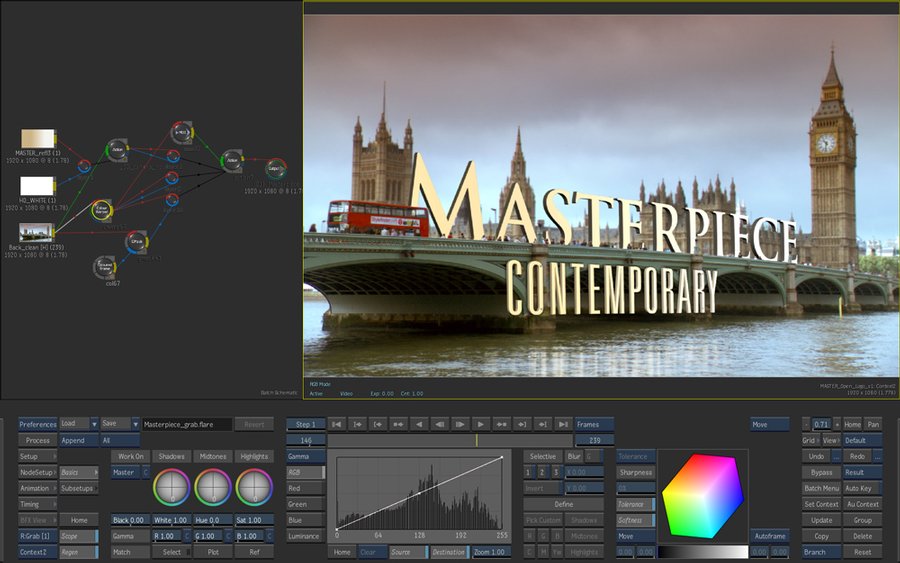Toggle the RGB channel button
This screenshot has height=563, width=900.
point(305,472)
